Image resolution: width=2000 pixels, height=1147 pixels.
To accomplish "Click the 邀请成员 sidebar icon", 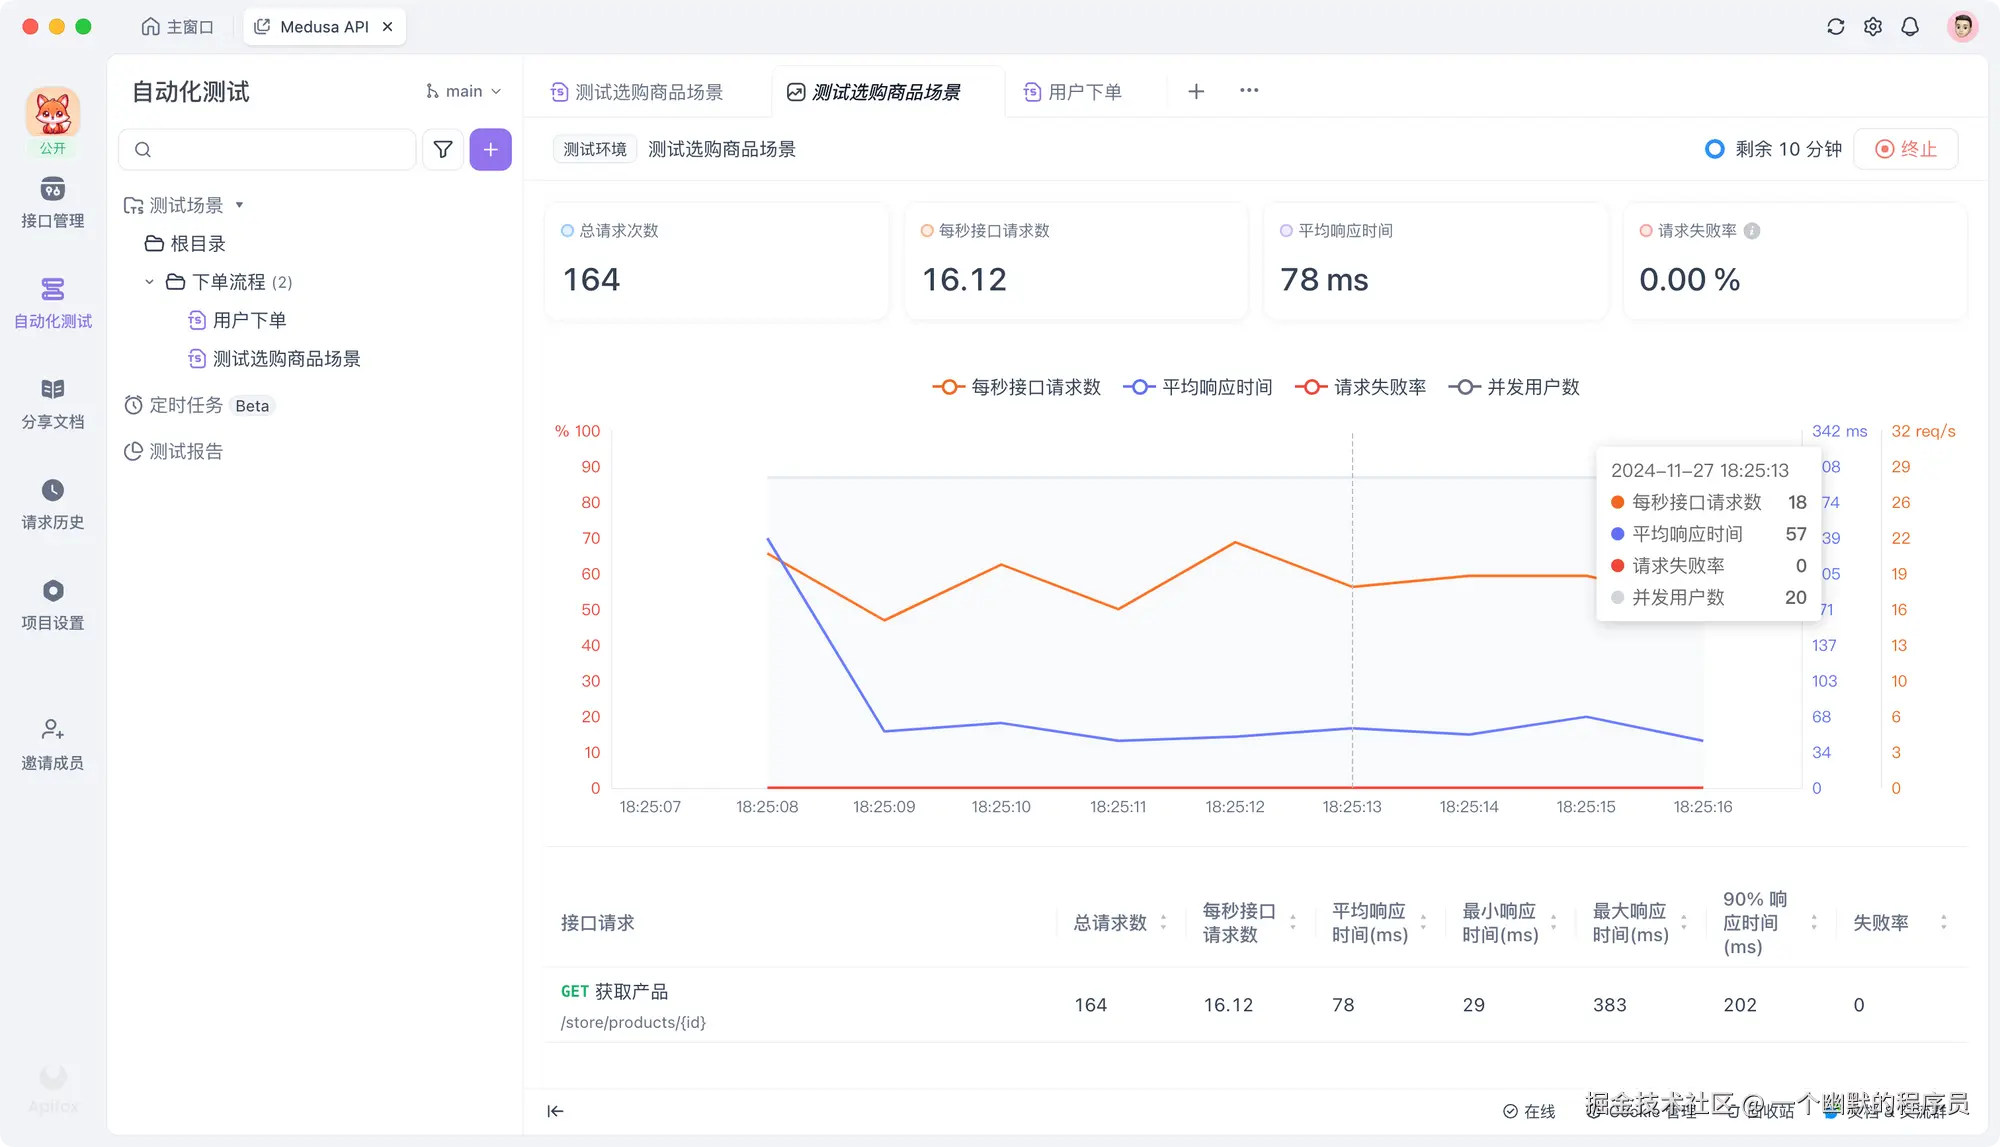I will tap(53, 745).
